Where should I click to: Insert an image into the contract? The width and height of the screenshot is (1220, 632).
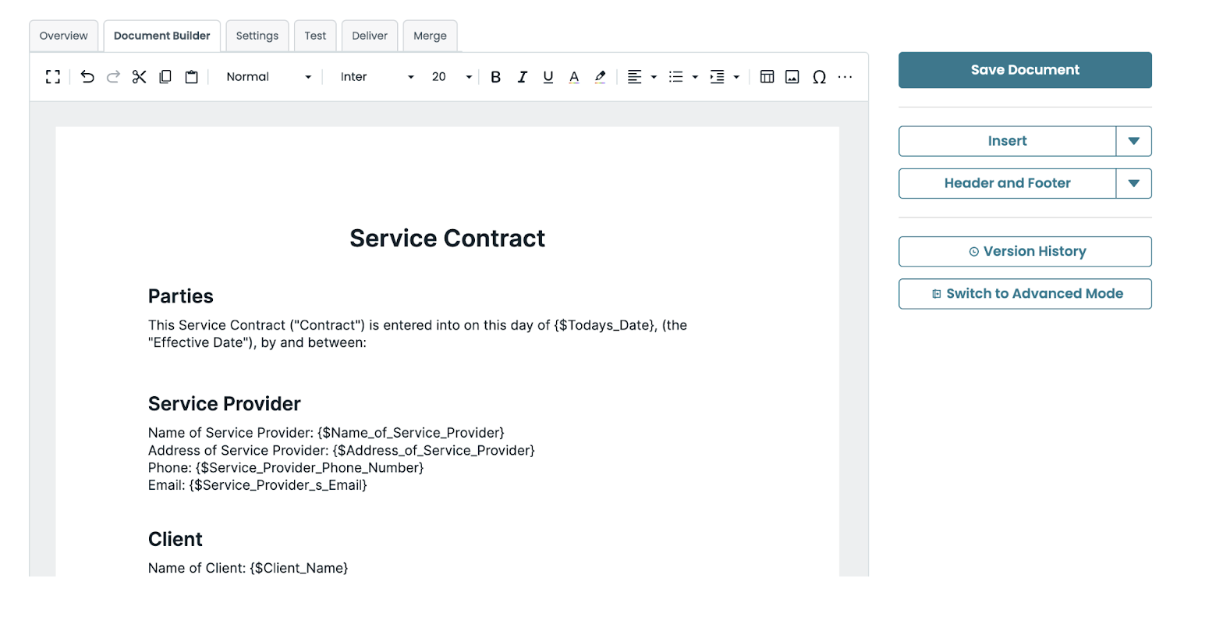[x=791, y=75]
